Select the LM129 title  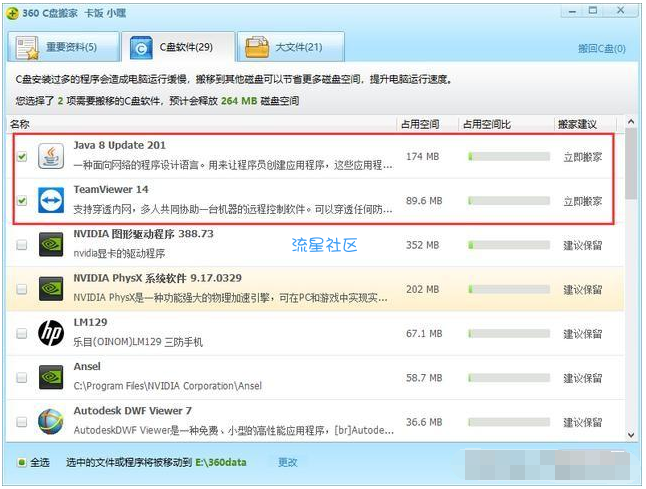90,322
